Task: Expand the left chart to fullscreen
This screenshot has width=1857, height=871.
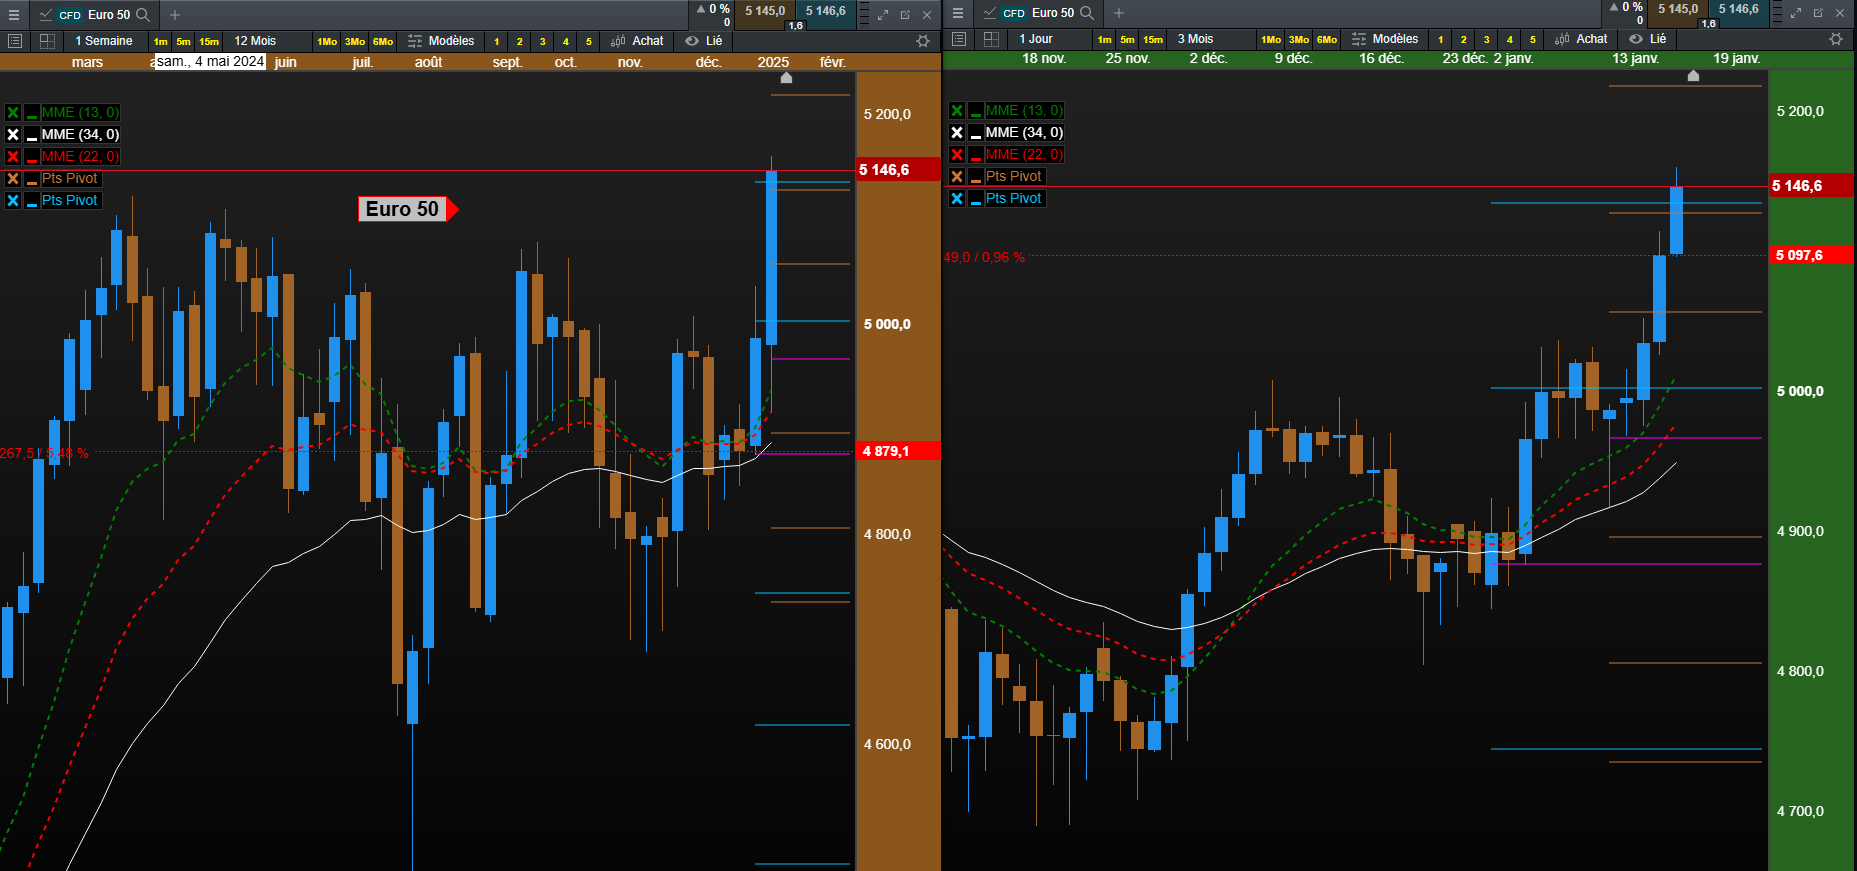Action: pyautogui.click(x=883, y=15)
